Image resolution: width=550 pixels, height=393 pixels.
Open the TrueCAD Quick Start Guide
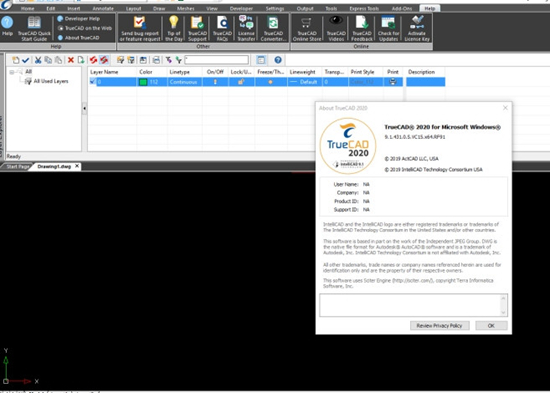coord(34,28)
